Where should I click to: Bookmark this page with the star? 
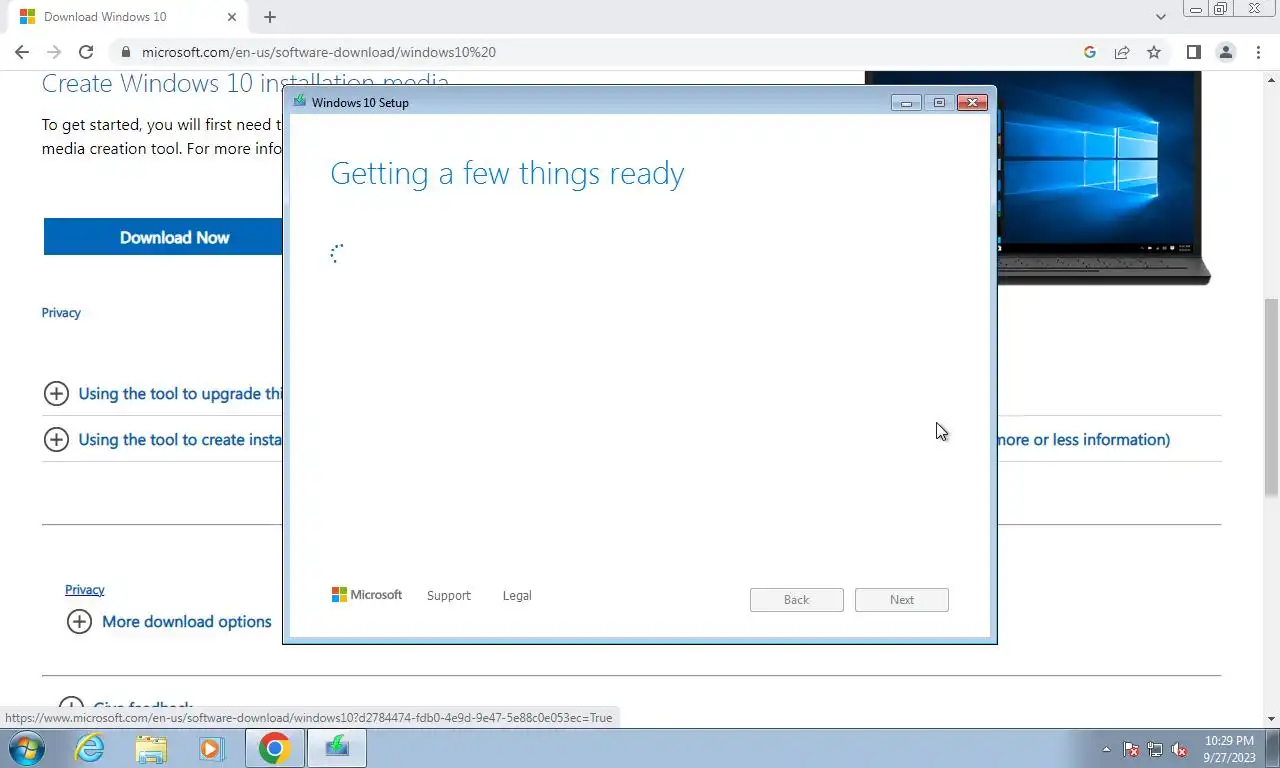1154,52
